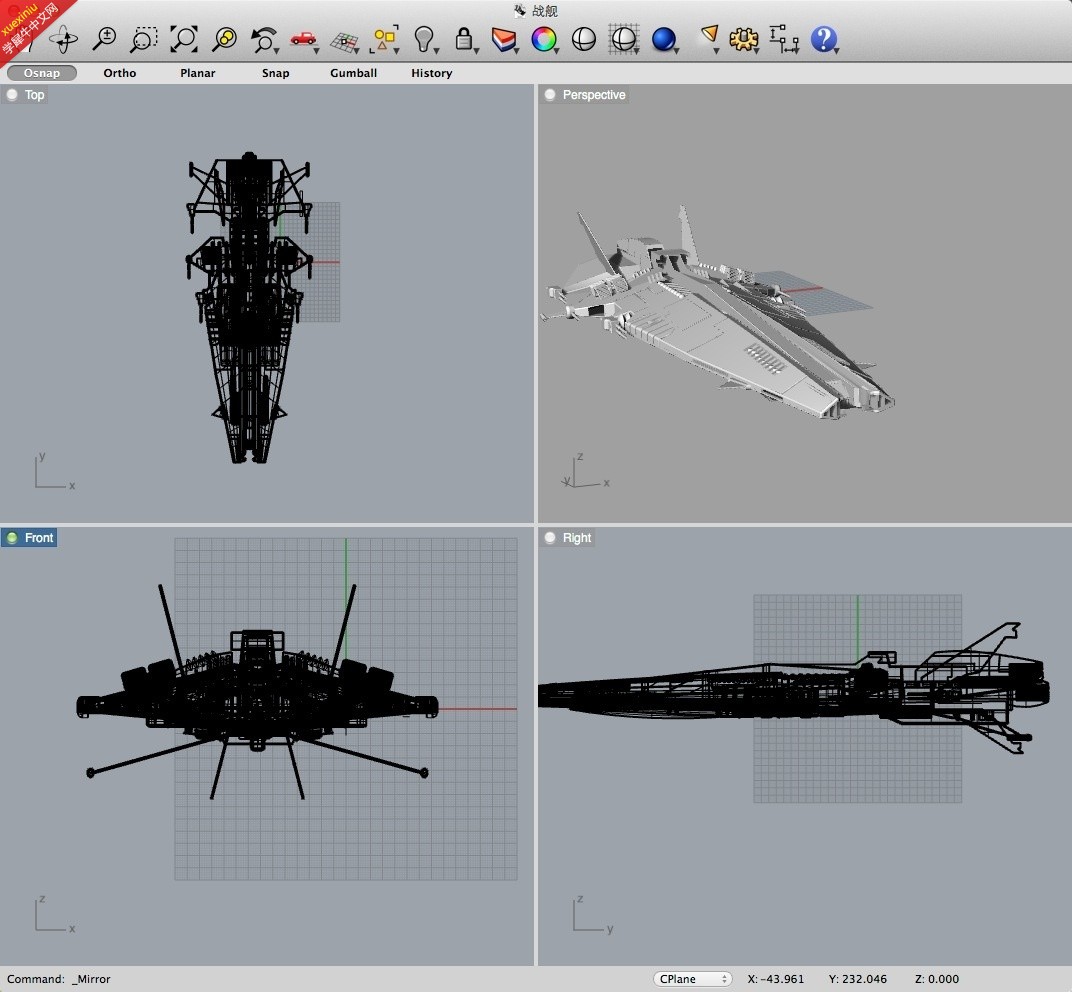
Task: Open the red car Set View tool
Action: [304, 40]
